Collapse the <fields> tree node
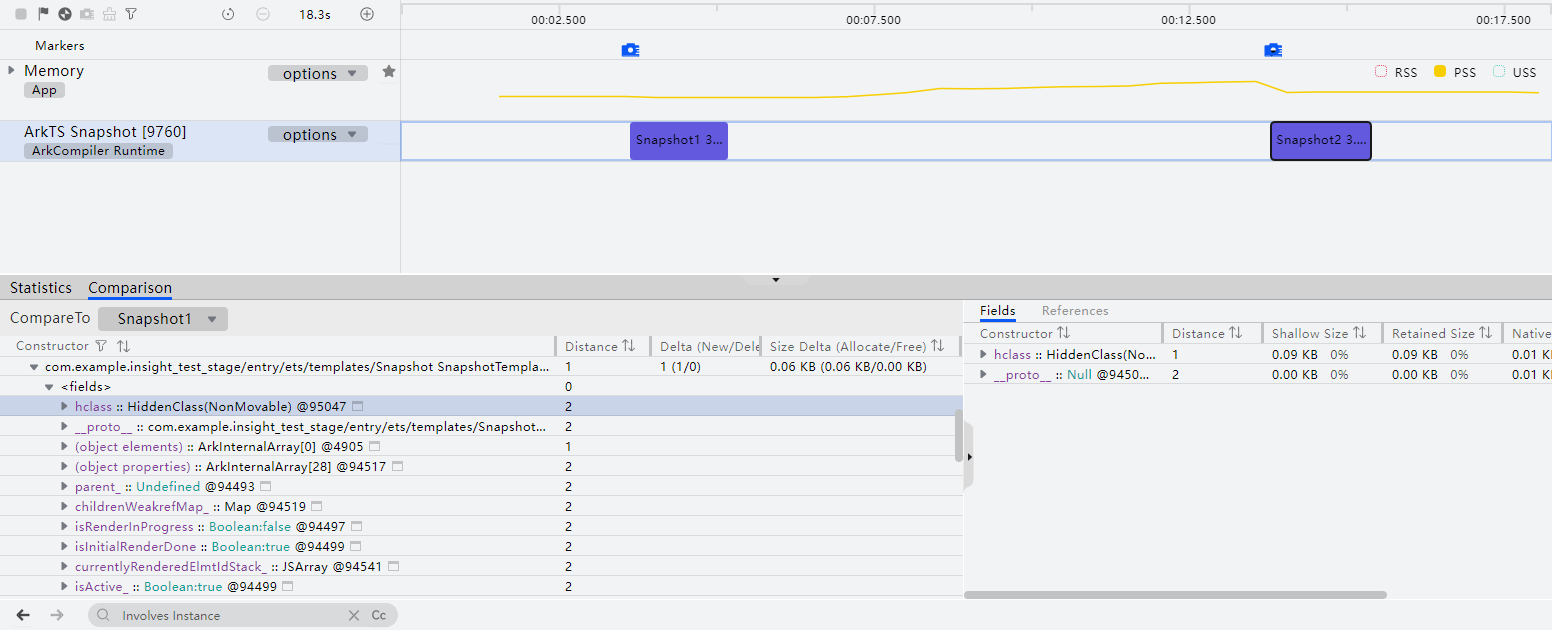Viewport: 1552px width, 630px height. click(x=49, y=386)
